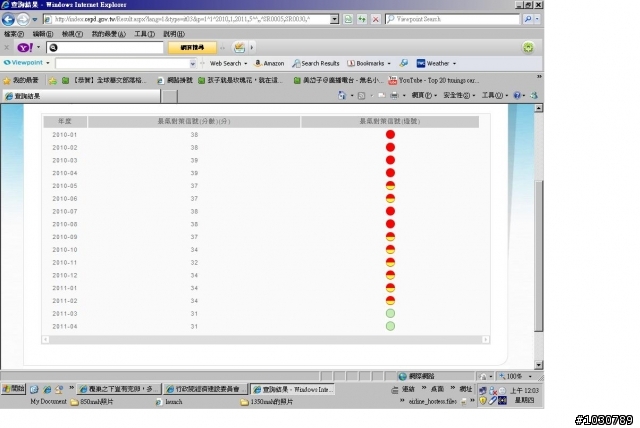
Task: Click the compatibility view icon beside the address bar
Action: [348, 19]
